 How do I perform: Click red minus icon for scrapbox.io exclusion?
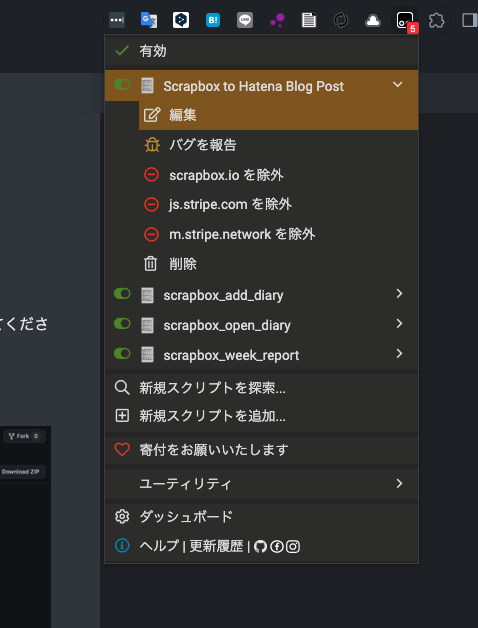click(151, 175)
